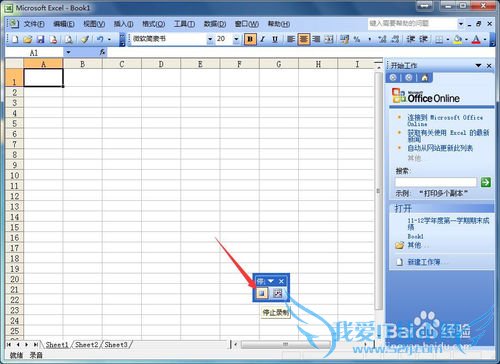500x364 pixels.
Task: Go forward in the task pane
Action: coord(409,78)
